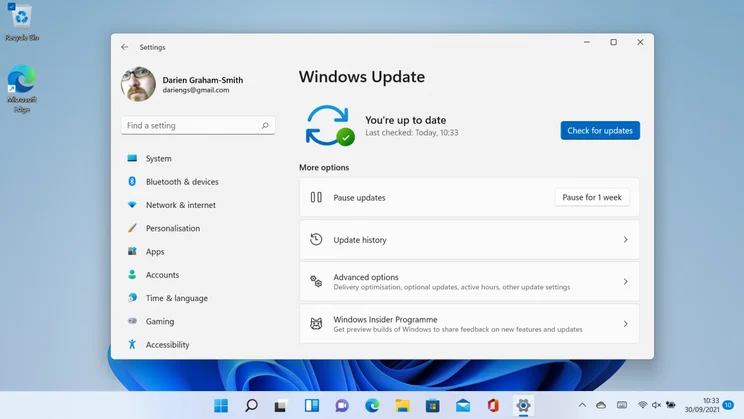
Task: Show hidden tray icons chevron
Action: [x=582, y=405]
